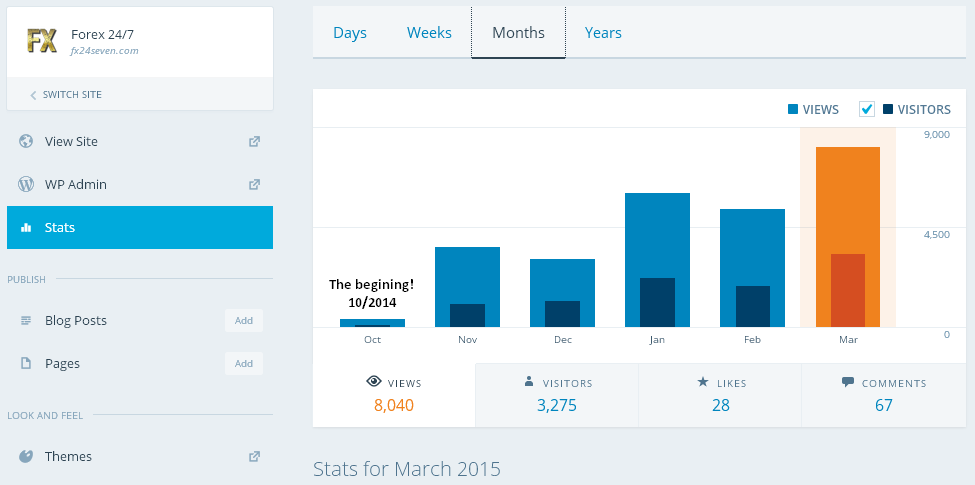Add a new blog post
Screen dimensions: 975x485
click(243, 321)
